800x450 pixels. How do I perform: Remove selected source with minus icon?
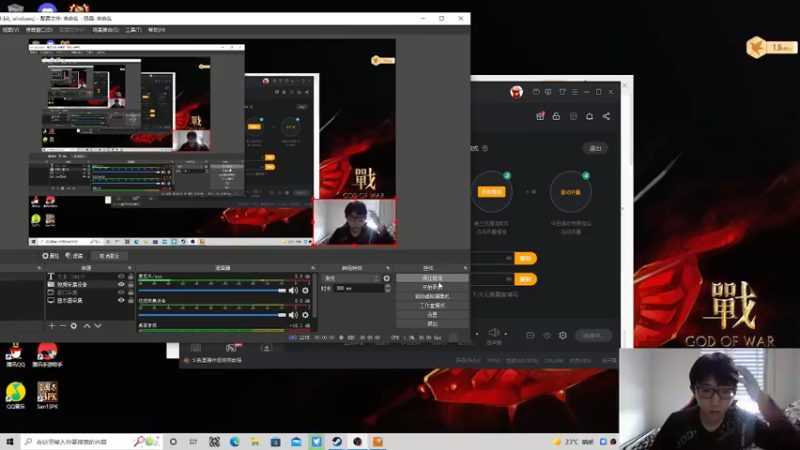point(63,326)
